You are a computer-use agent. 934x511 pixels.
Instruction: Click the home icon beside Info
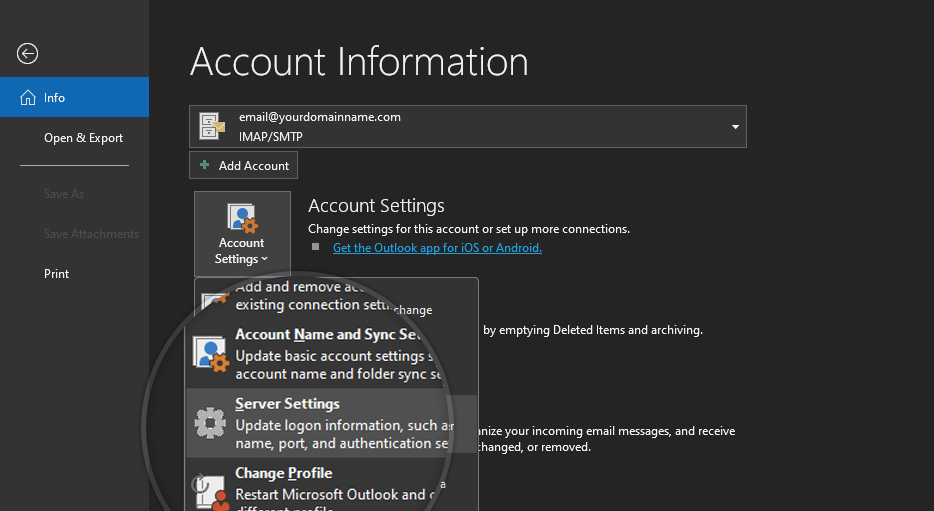28,98
